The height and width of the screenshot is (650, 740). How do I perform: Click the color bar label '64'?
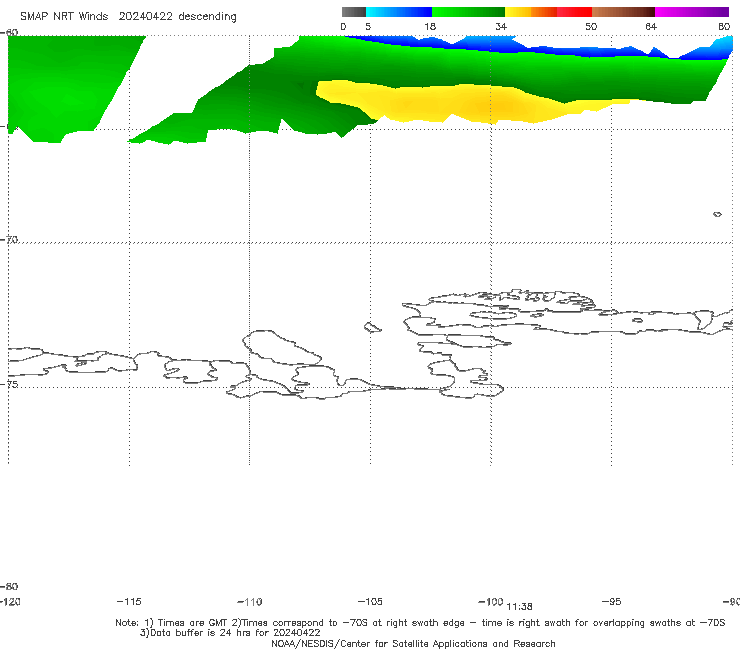[651, 26]
